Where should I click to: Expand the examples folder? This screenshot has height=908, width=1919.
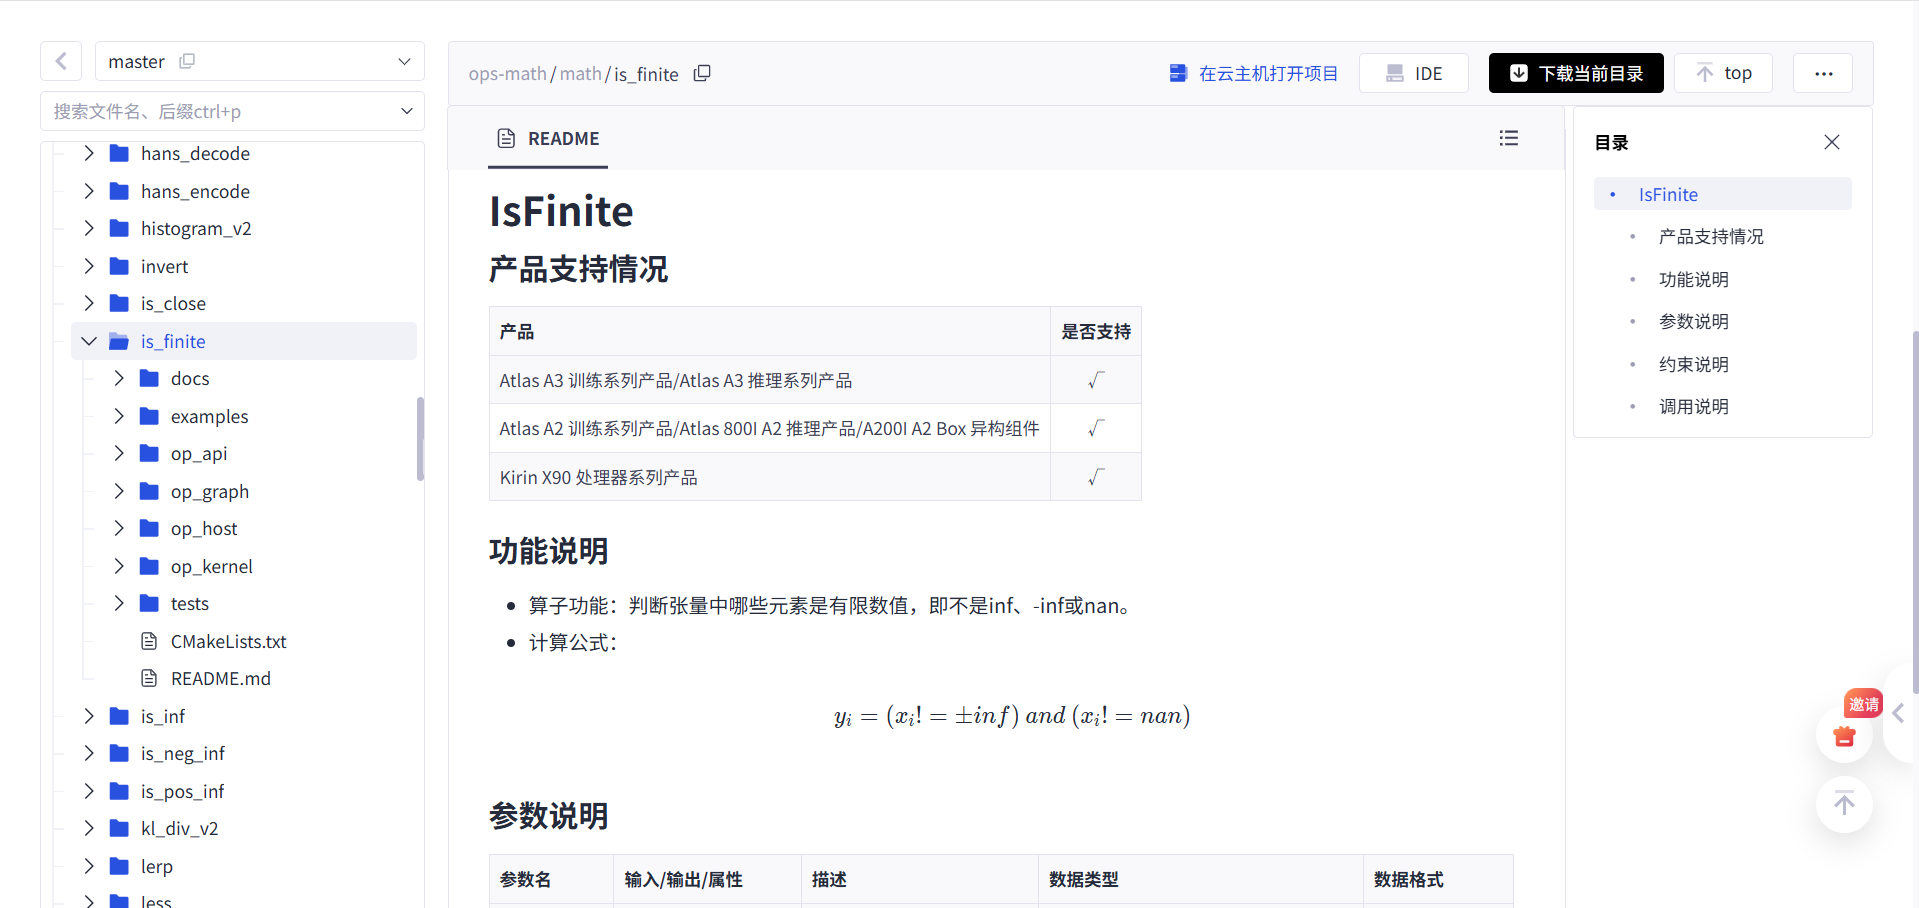click(119, 416)
